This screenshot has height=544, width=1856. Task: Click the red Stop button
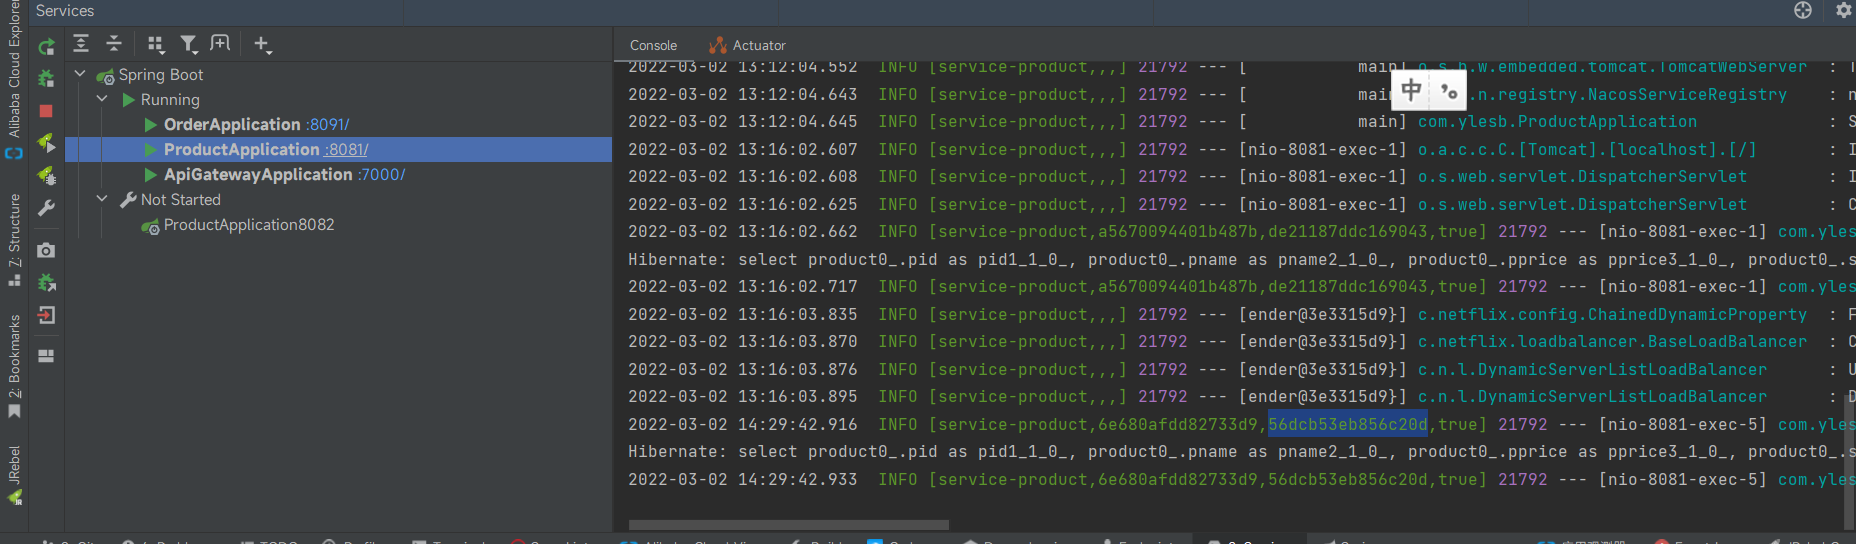pos(46,111)
